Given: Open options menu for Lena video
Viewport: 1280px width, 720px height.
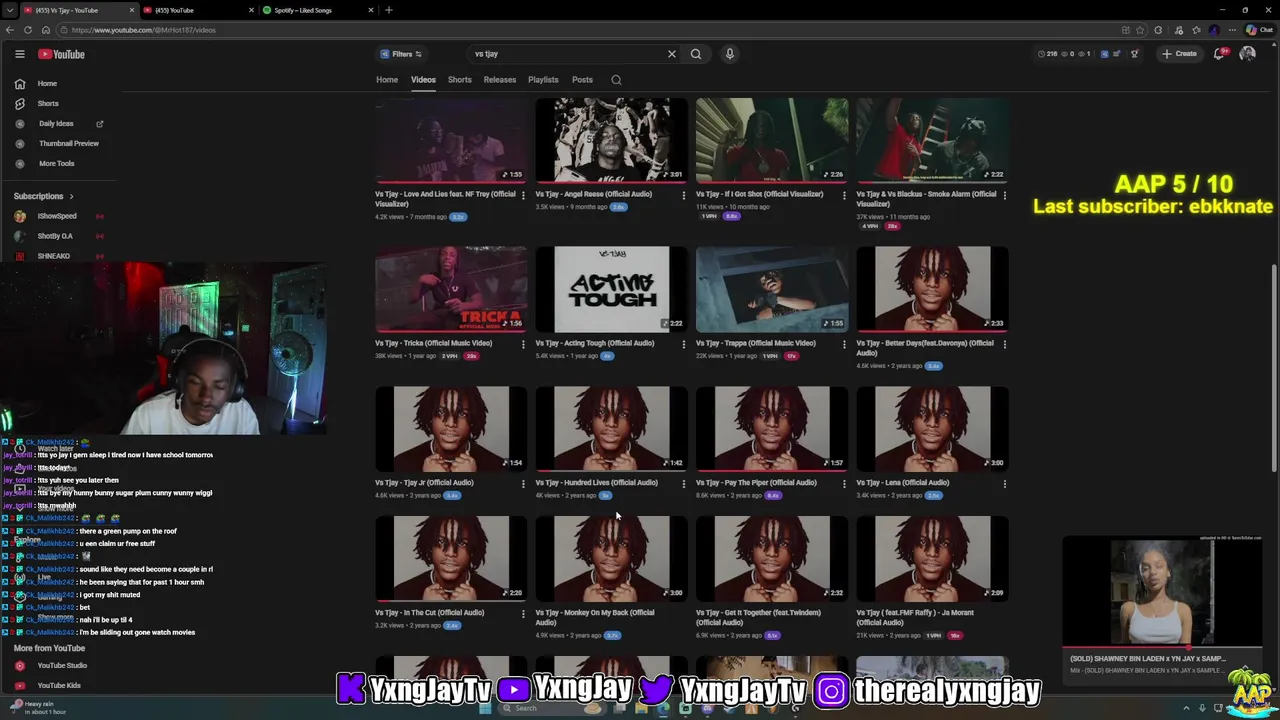Looking at the screenshot, I should coord(1005,484).
